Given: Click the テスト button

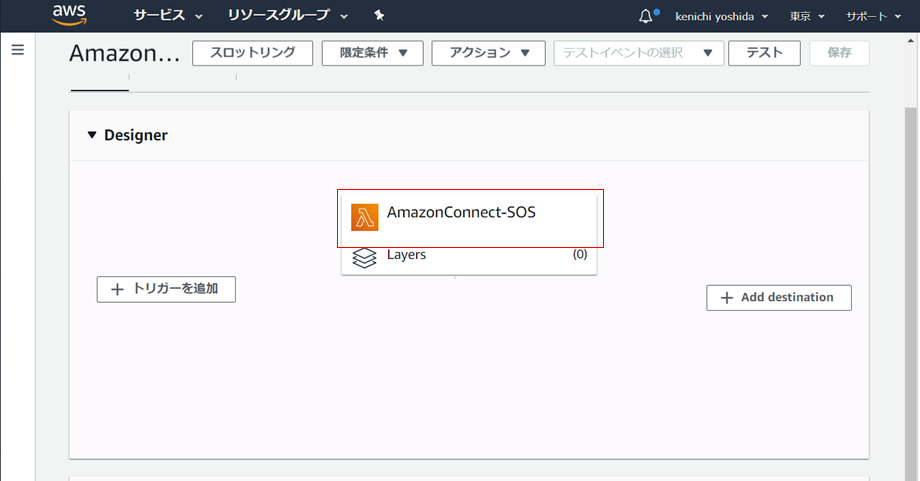Looking at the screenshot, I should [764, 53].
